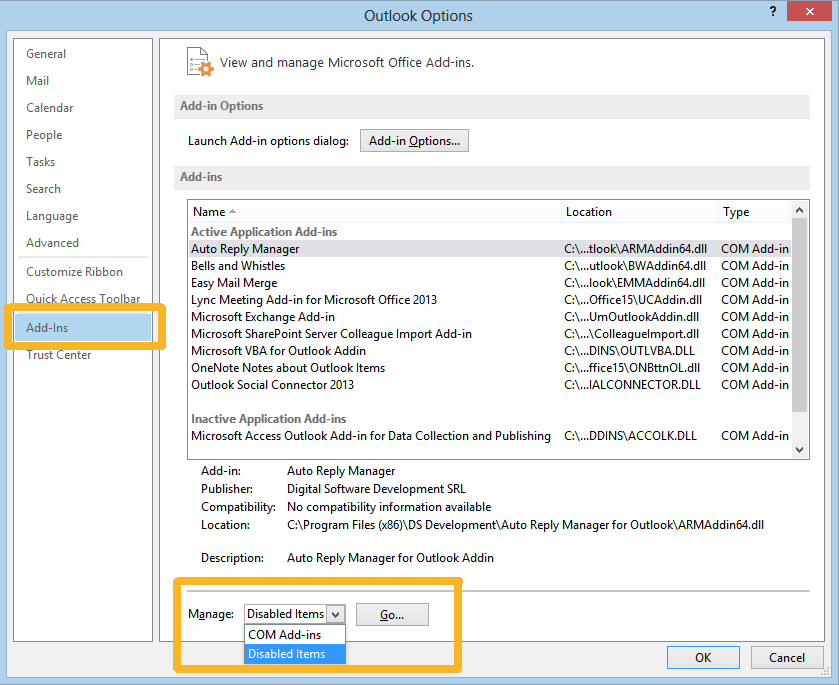Viewport: 839px width, 685px height.
Task: Click the Add-in Options button
Action: pyautogui.click(x=414, y=140)
